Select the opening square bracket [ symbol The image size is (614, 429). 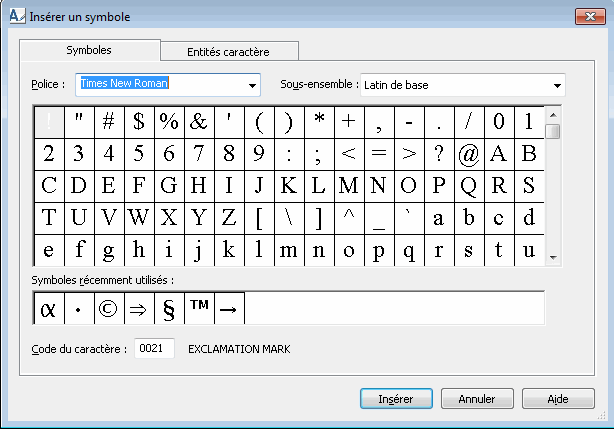click(259, 218)
